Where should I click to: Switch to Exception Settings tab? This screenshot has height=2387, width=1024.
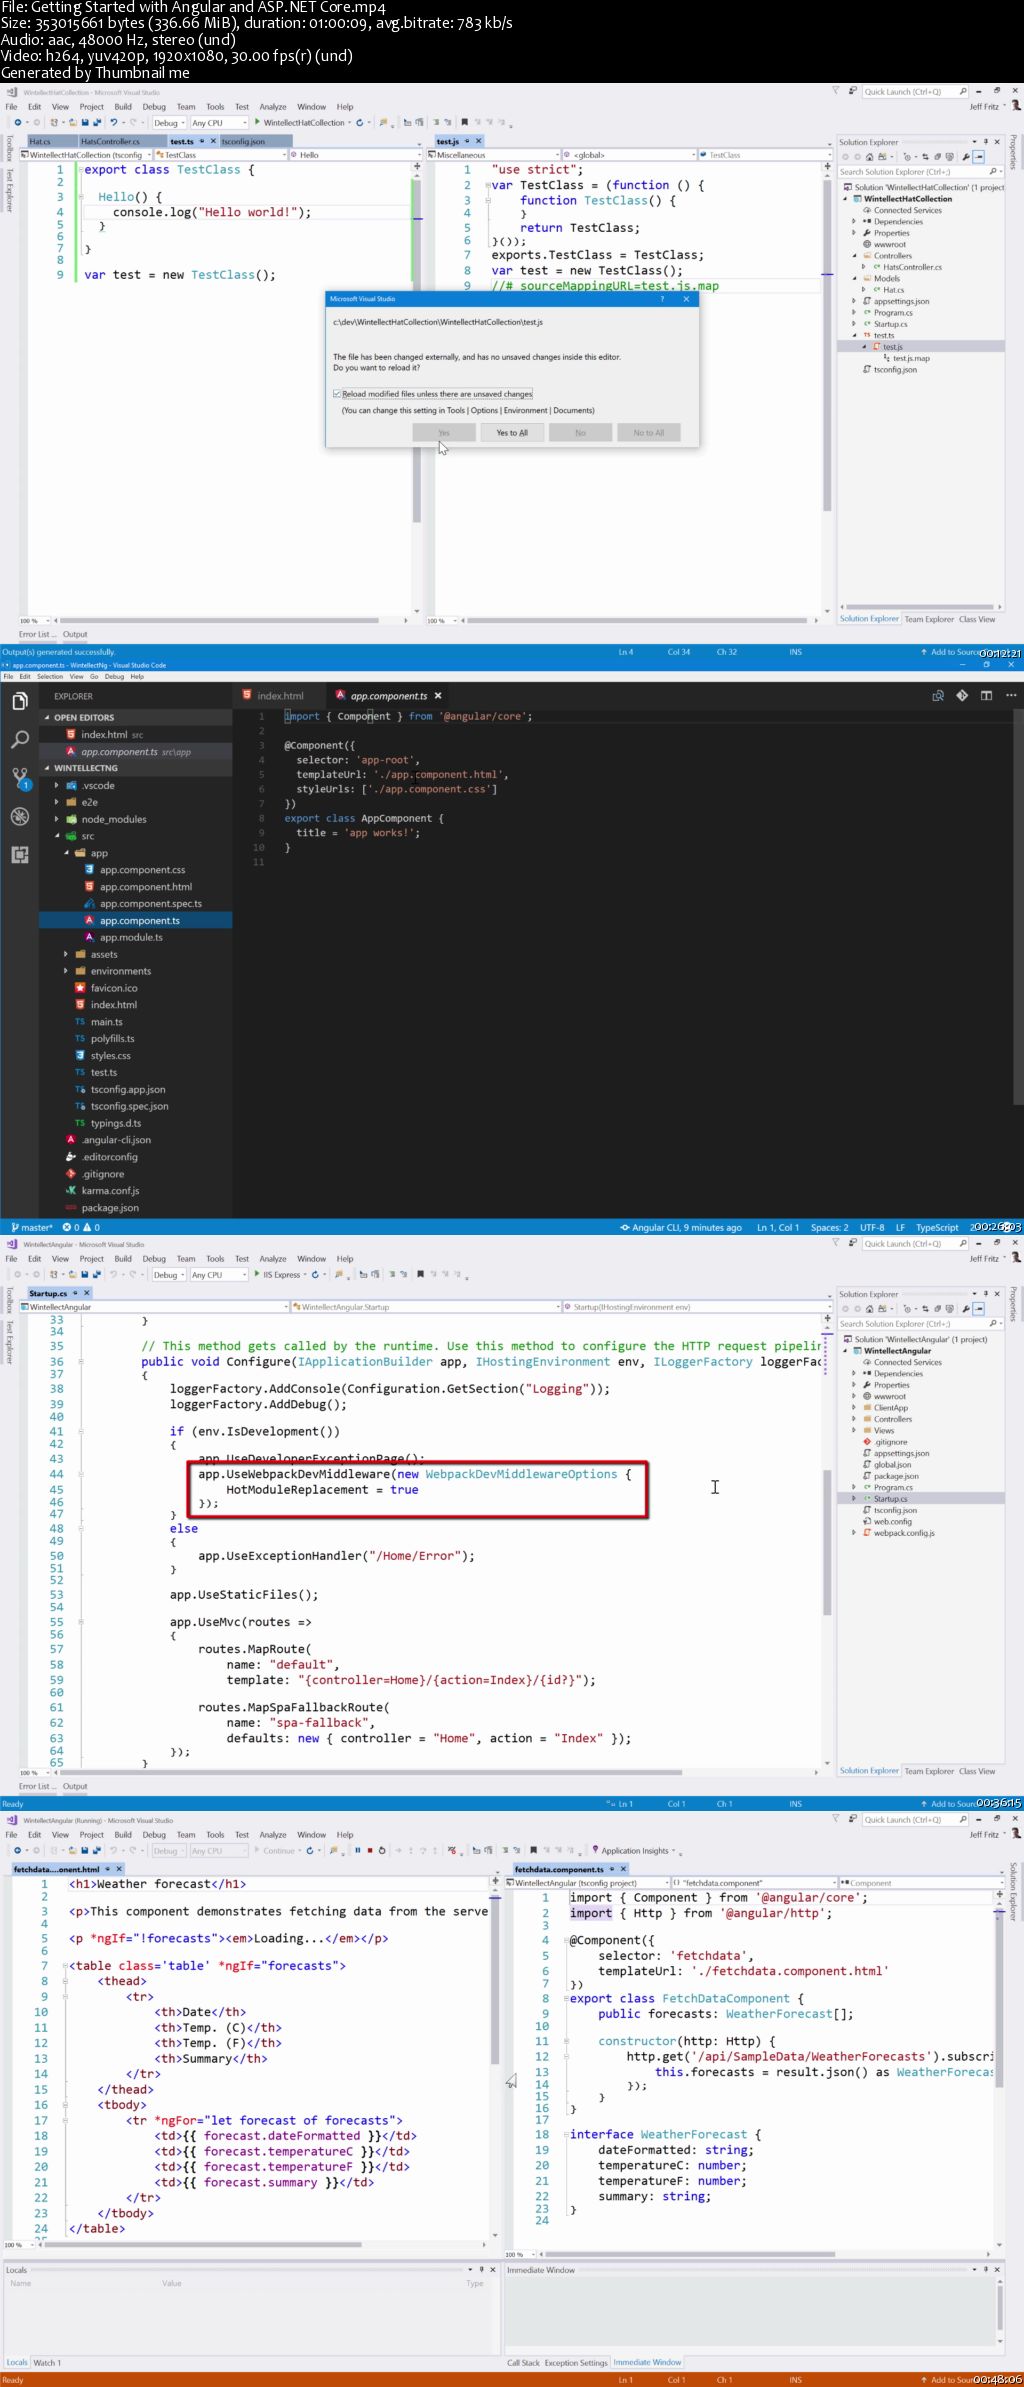click(576, 2363)
